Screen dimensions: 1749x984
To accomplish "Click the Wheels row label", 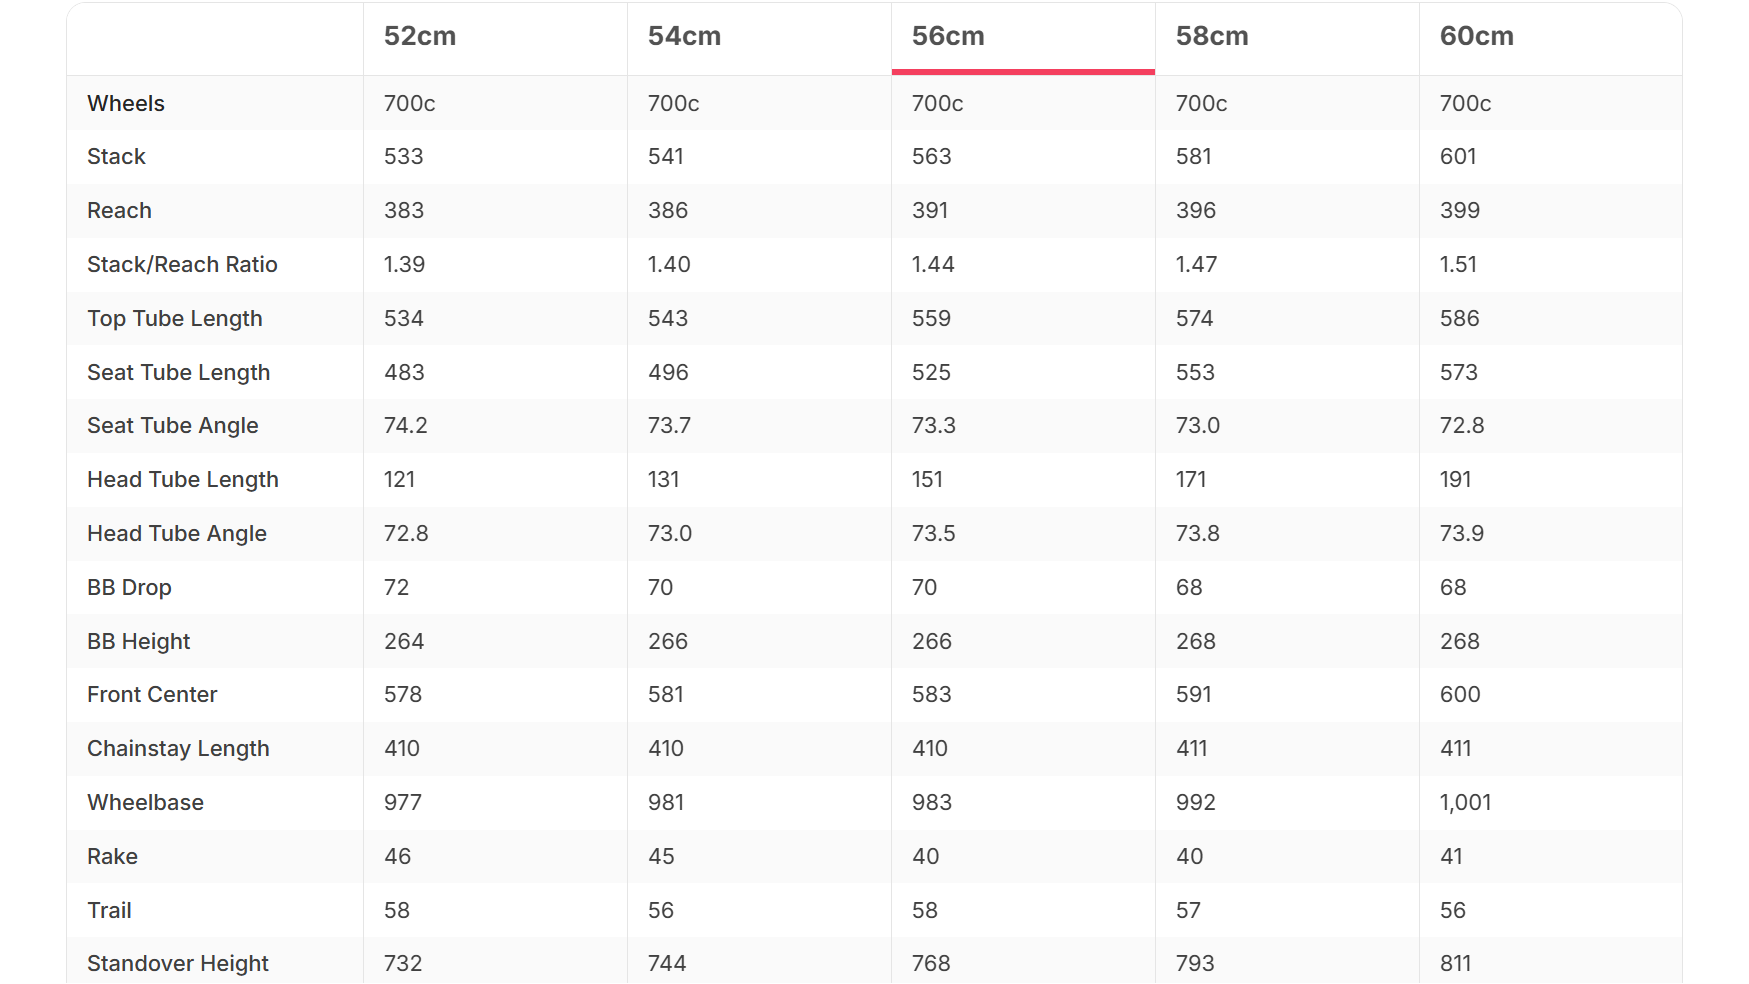I will point(126,103).
